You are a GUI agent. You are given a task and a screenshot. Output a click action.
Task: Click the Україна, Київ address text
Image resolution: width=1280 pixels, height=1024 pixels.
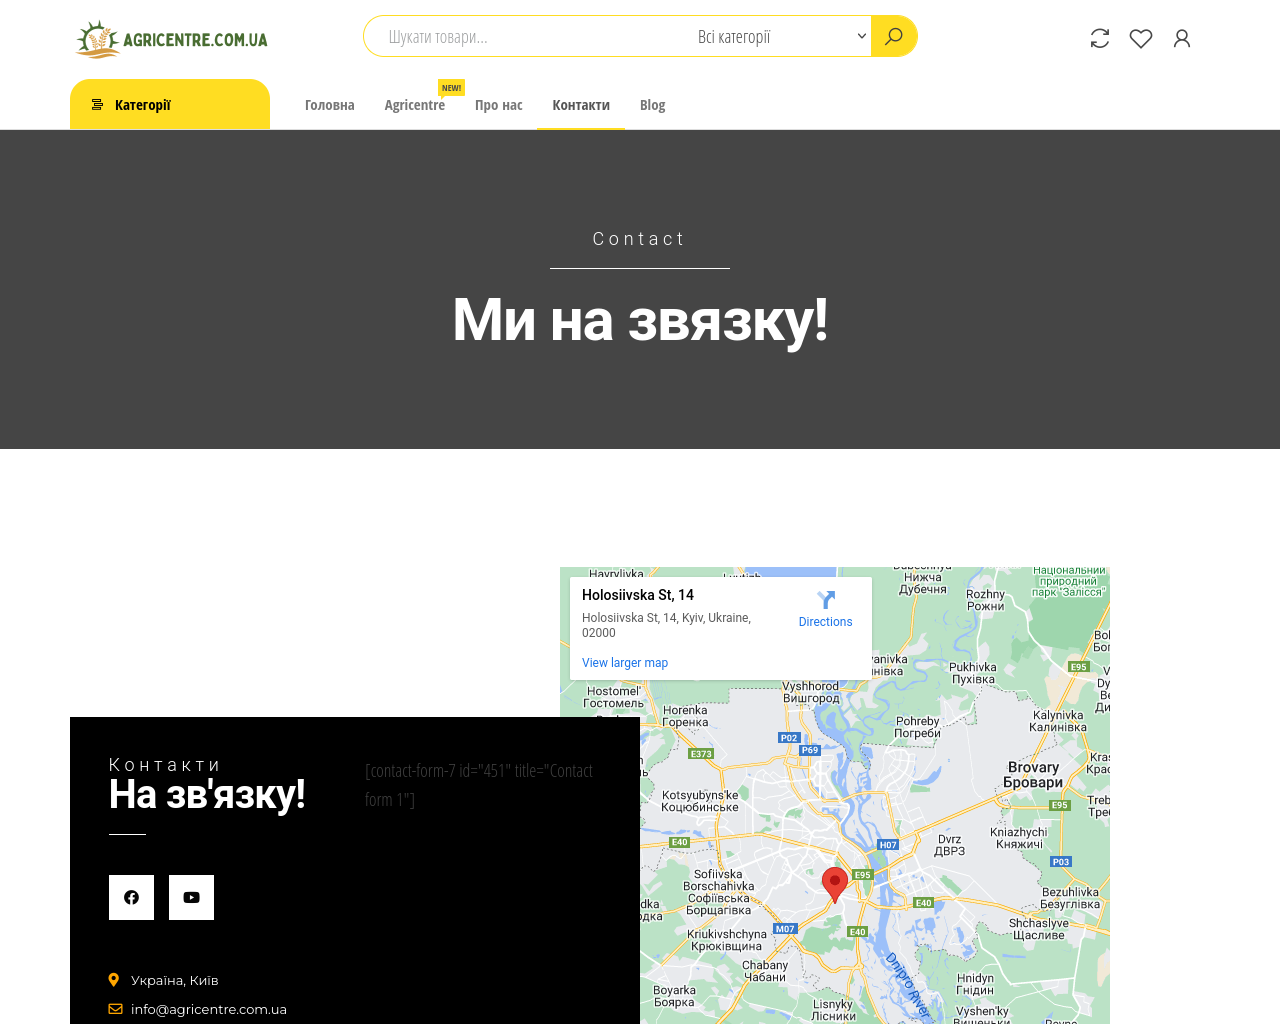(175, 980)
